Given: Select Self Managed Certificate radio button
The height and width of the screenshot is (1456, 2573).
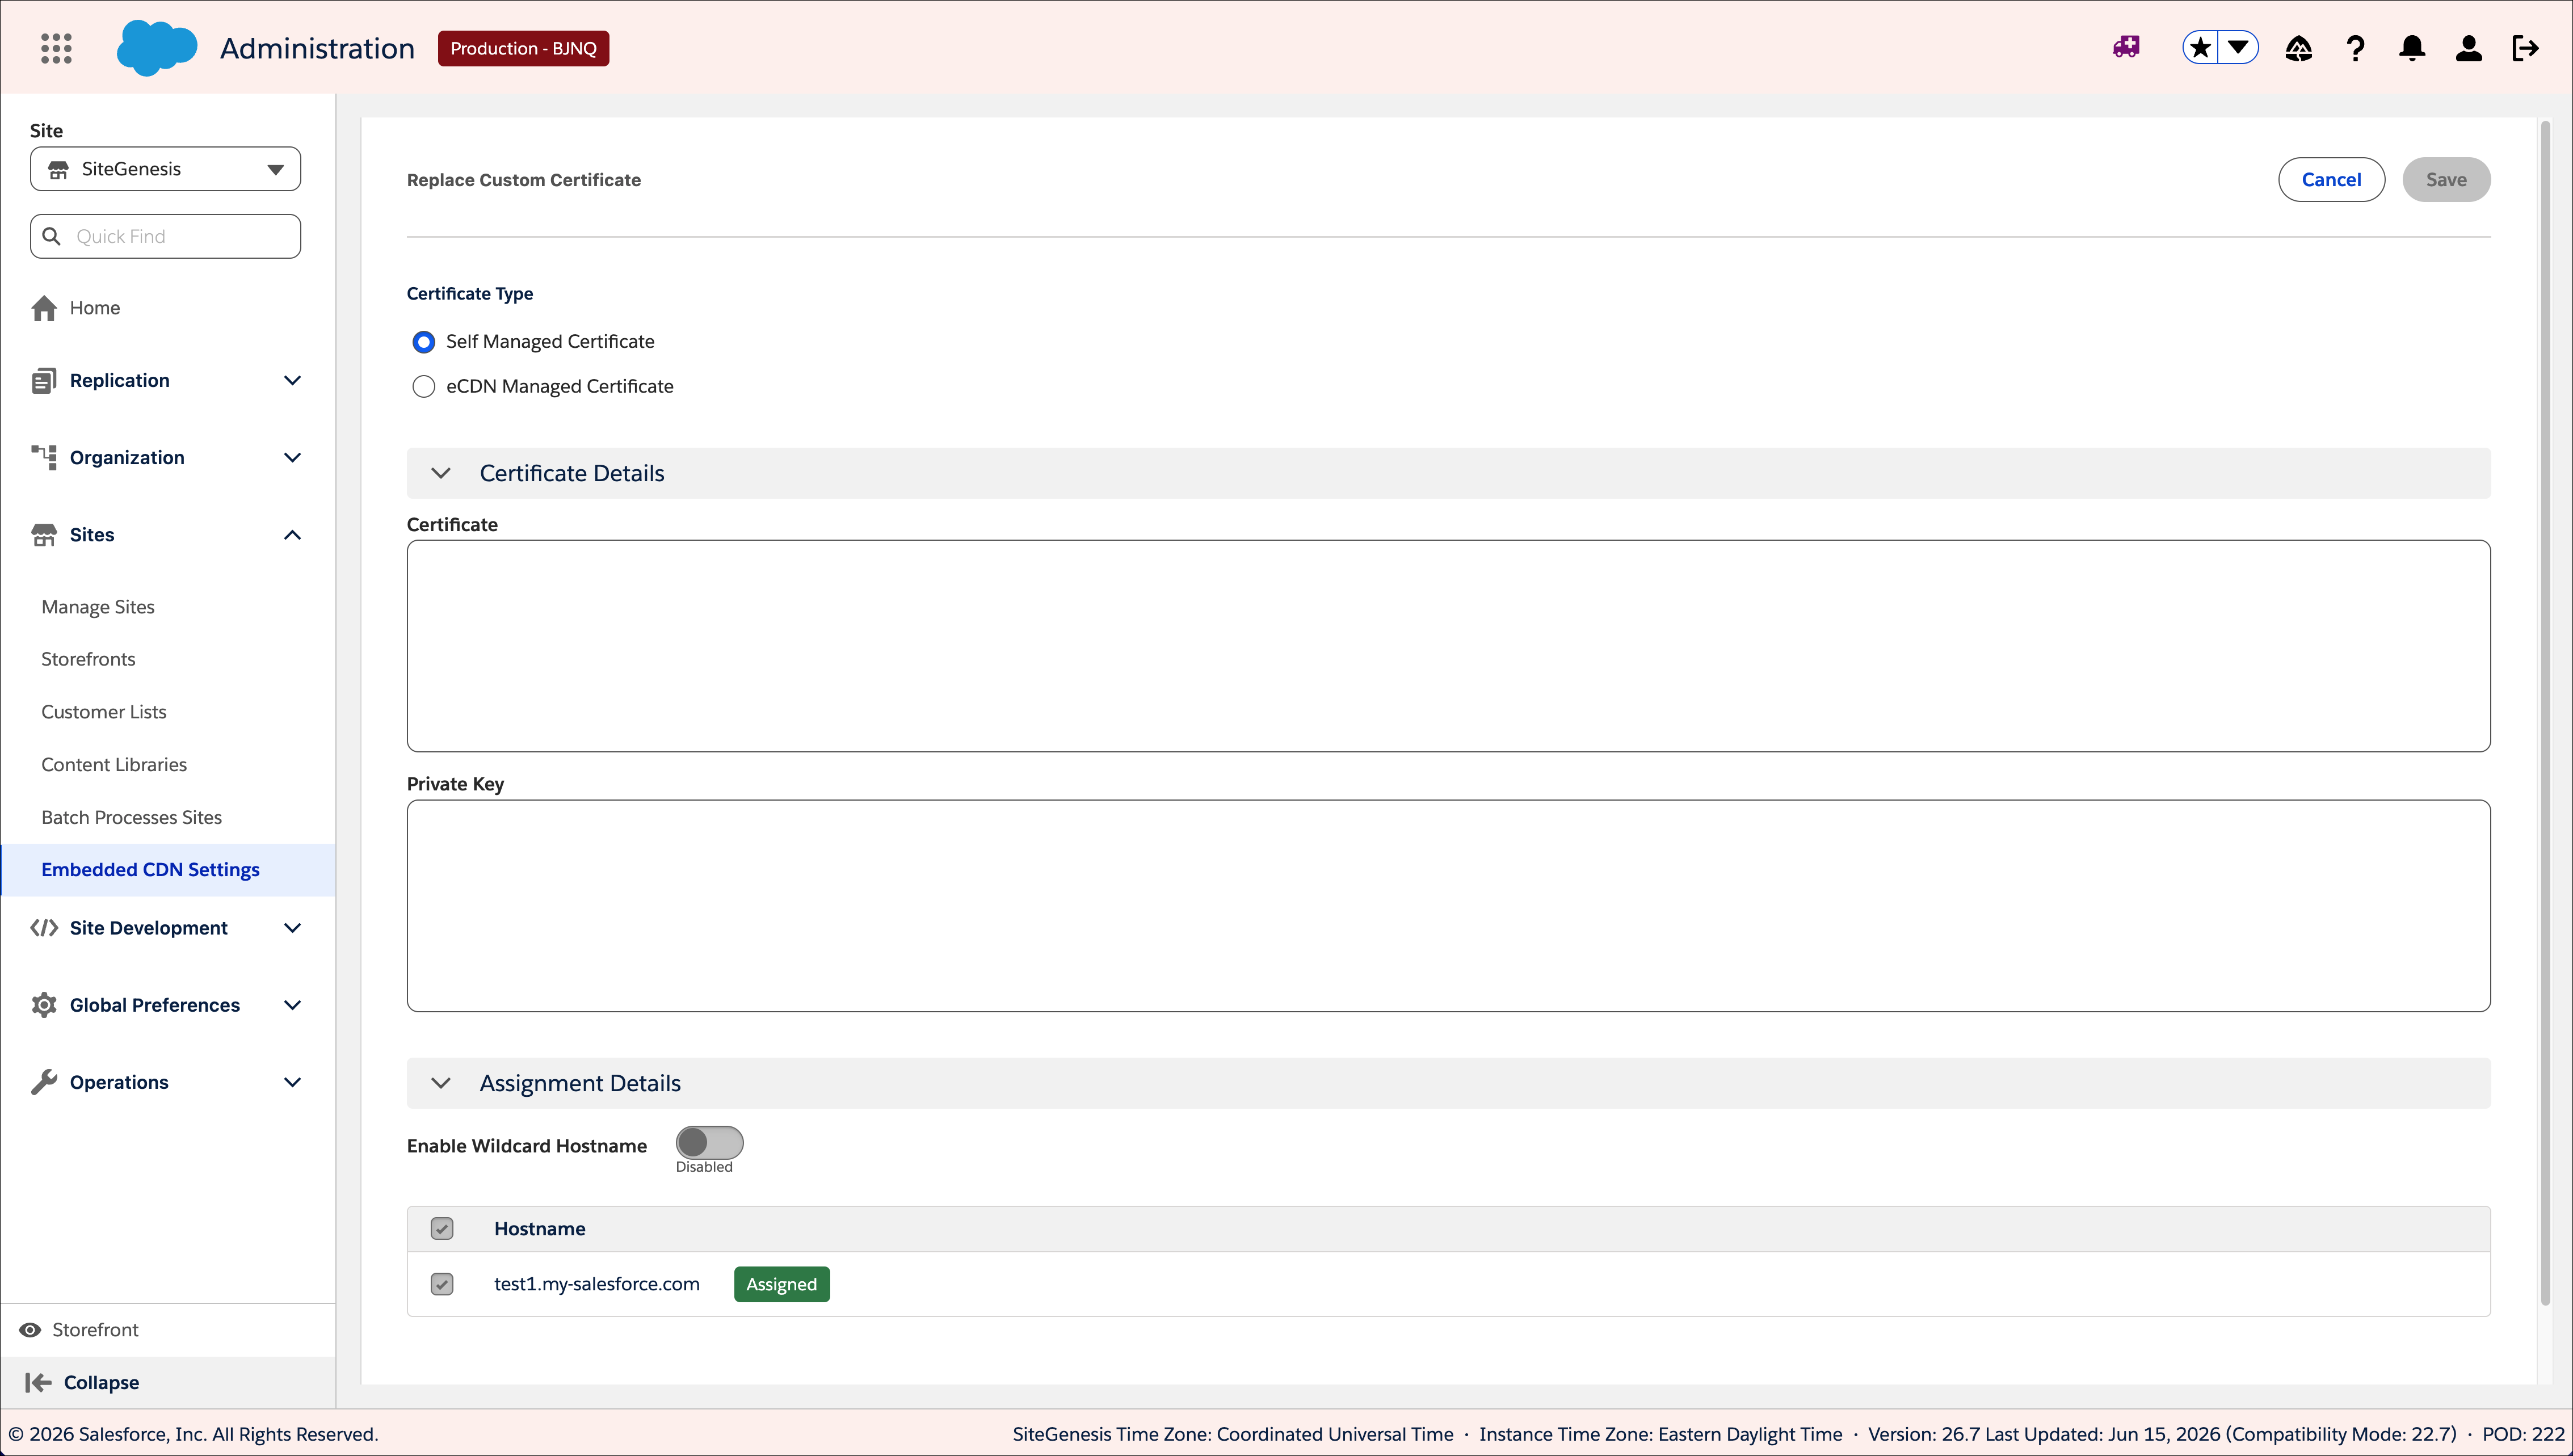Looking at the screenshot, I should [424, 342].
